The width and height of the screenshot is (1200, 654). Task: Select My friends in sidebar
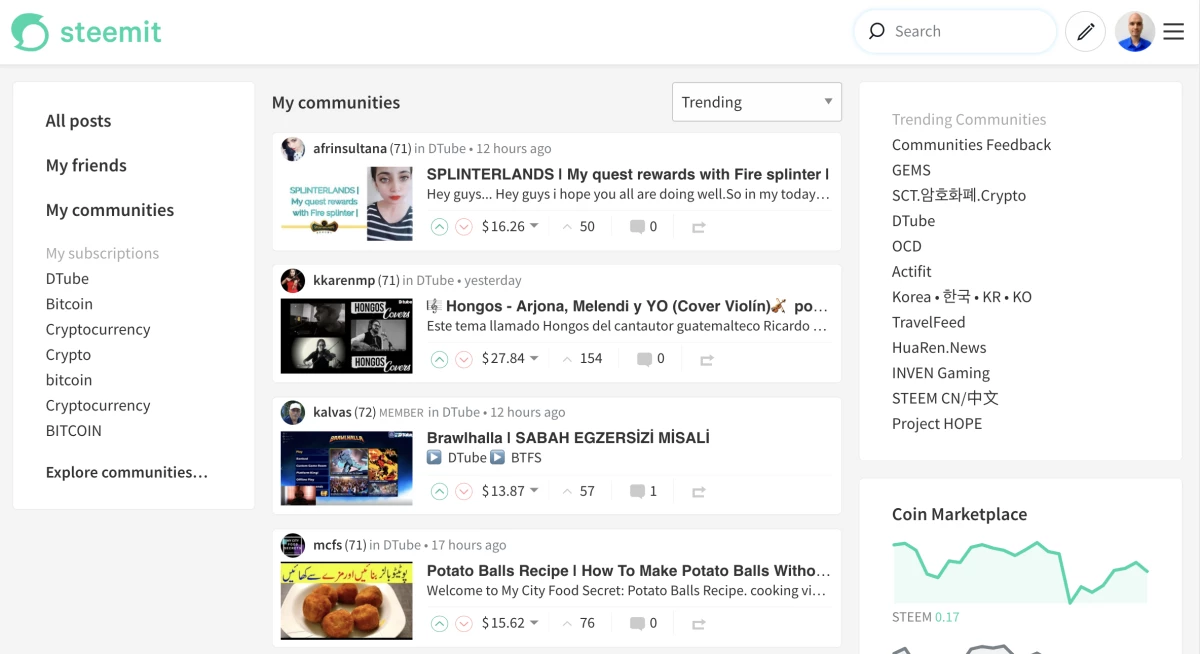[x=86, y=165]
